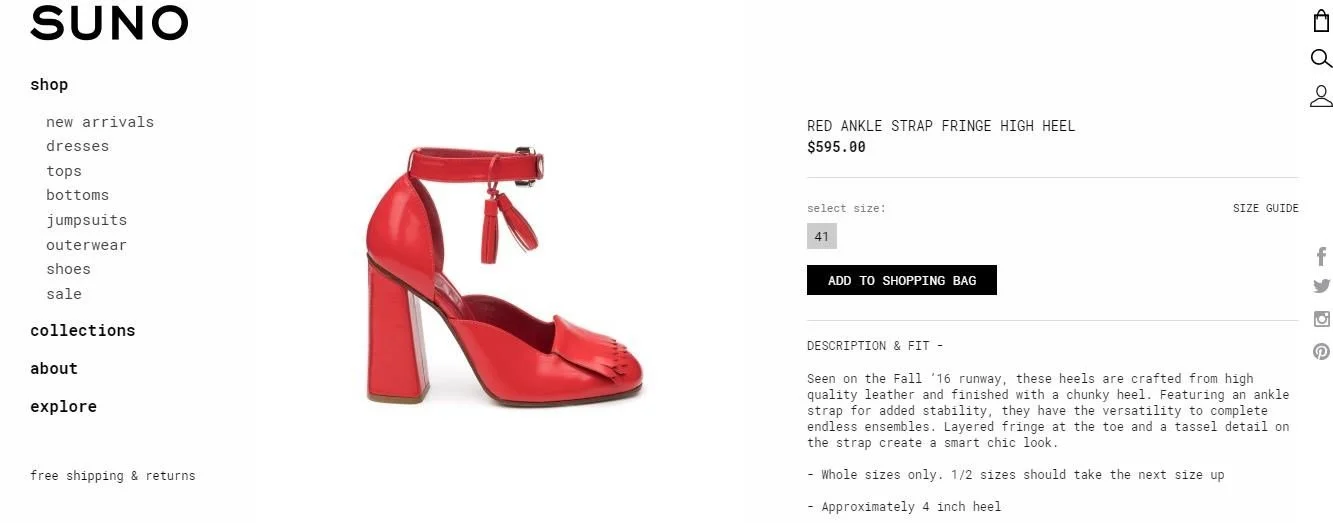Viewport: 1333px width, 523px height.
Task: Open the shopping bag icon
Action: click(x=1321, y=21)
